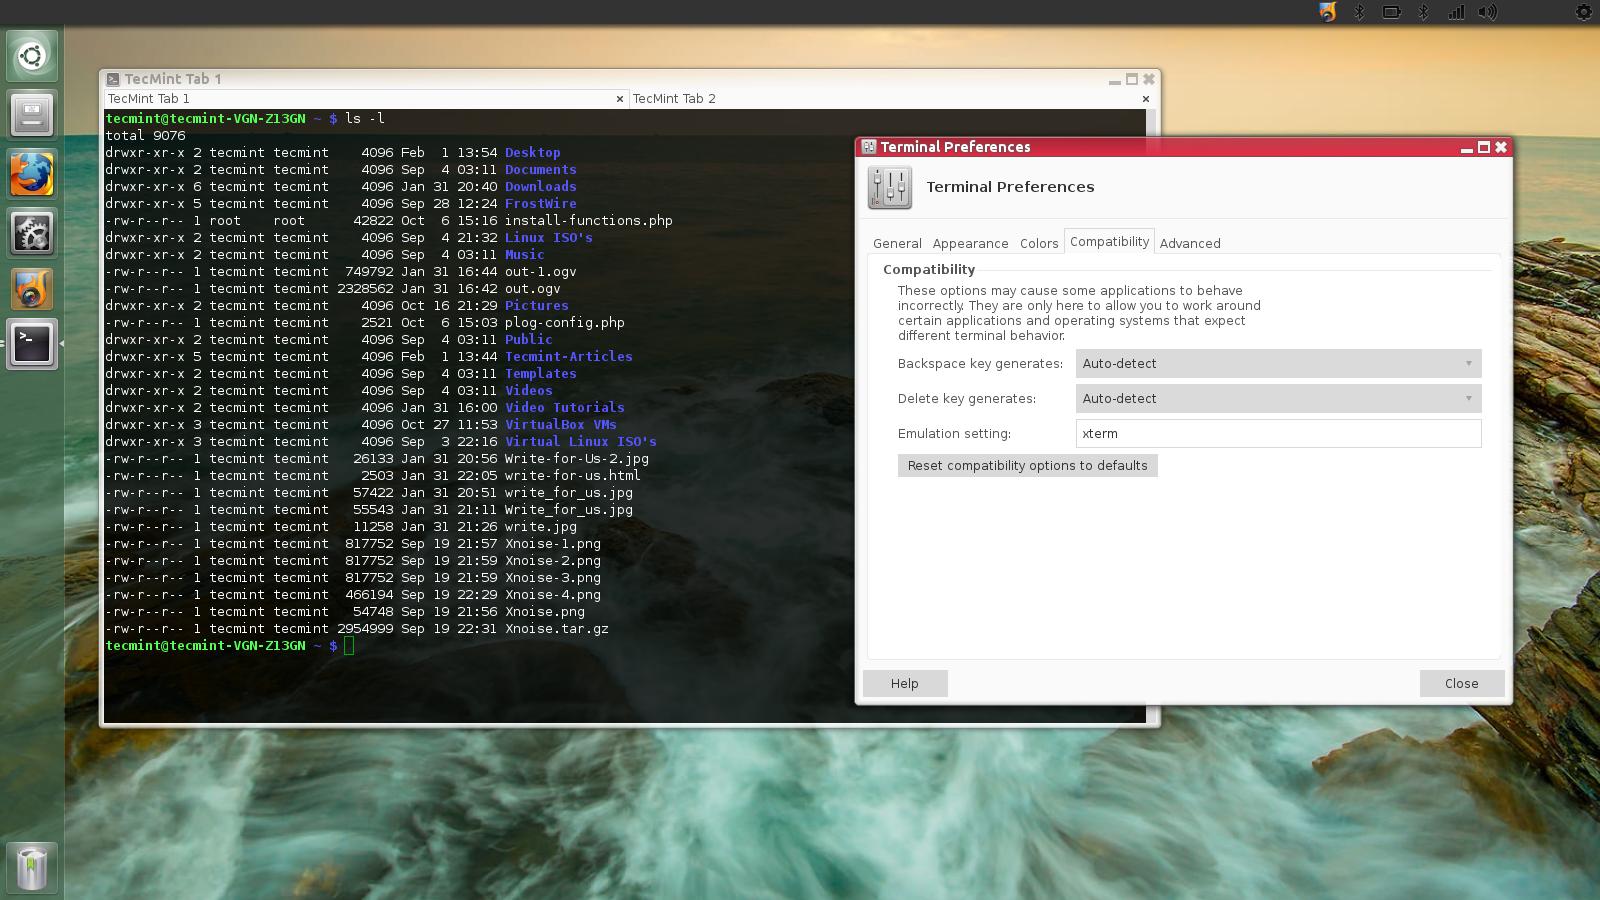Open the Terminal from the dock

tap(31, 344)
